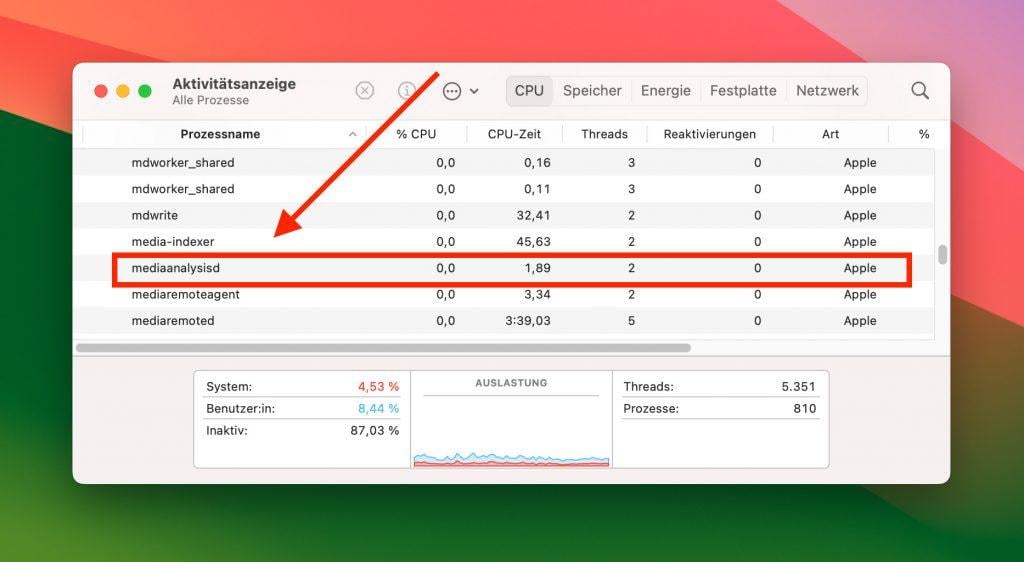Screen dimensions: 1024x562
Task: Zoom window with green button
Action: pyautogui.click(x=145, y=91)
